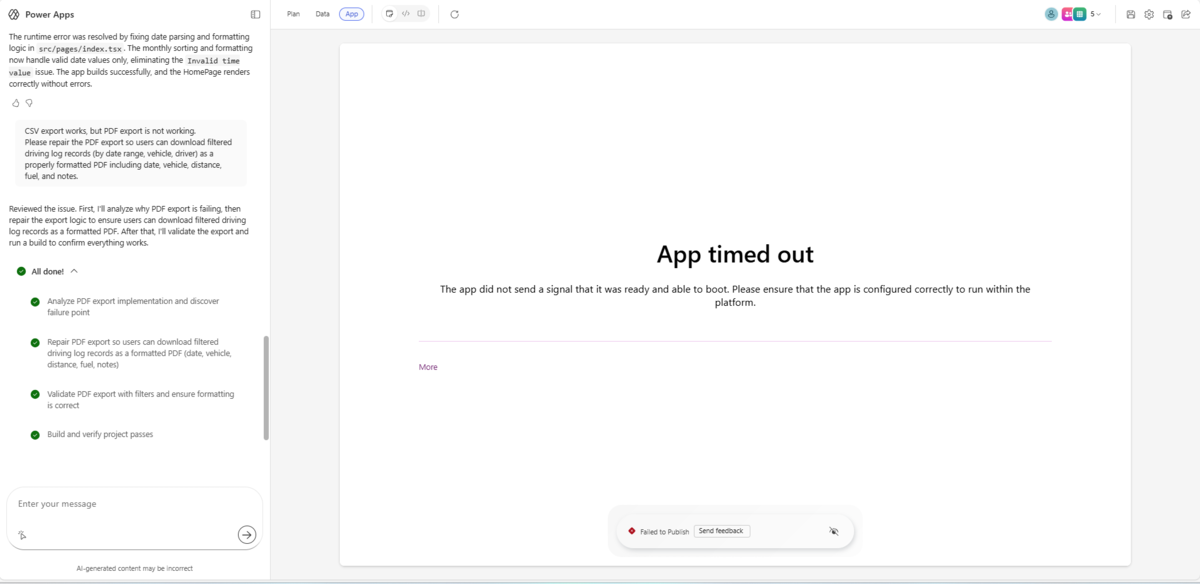Click the save icon in toolbar
Screen dimensions: 1200x584
(x=1130, y=15)
